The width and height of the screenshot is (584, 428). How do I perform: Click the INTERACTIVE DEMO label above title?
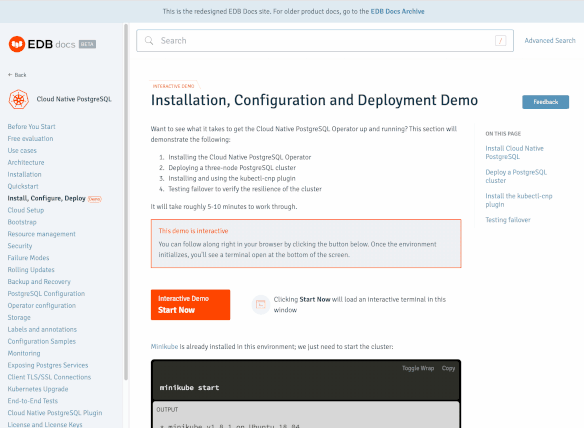[174, 86]
